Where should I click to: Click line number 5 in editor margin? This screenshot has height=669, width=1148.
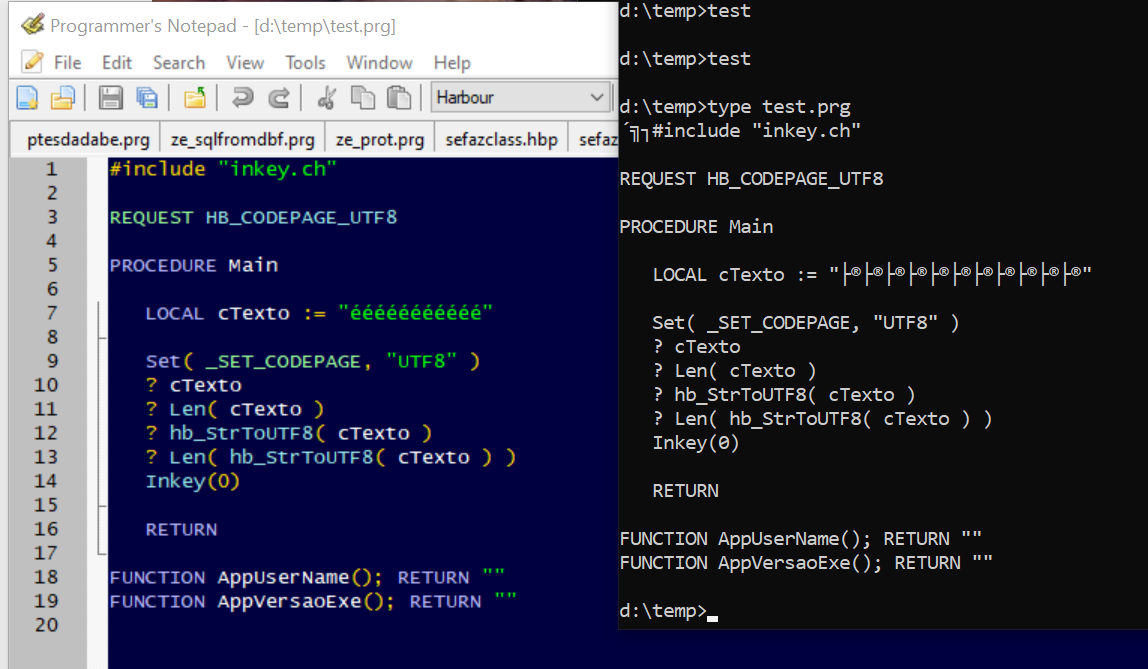pos(51,265)
